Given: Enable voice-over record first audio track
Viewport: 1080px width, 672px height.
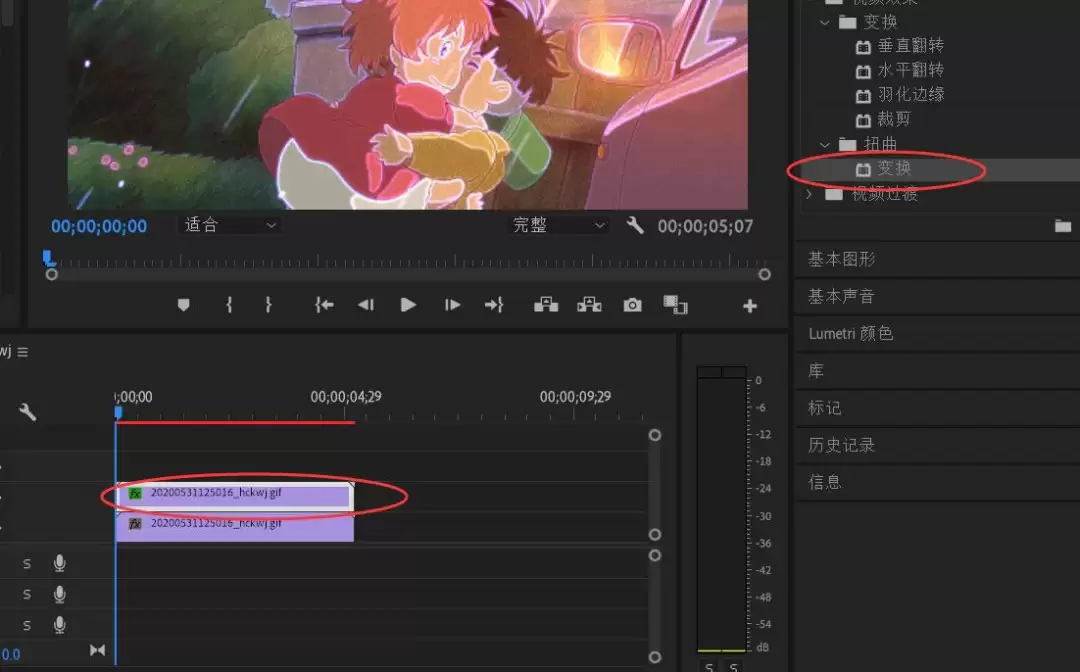Looking at the screenshot, I should (60, 563).
